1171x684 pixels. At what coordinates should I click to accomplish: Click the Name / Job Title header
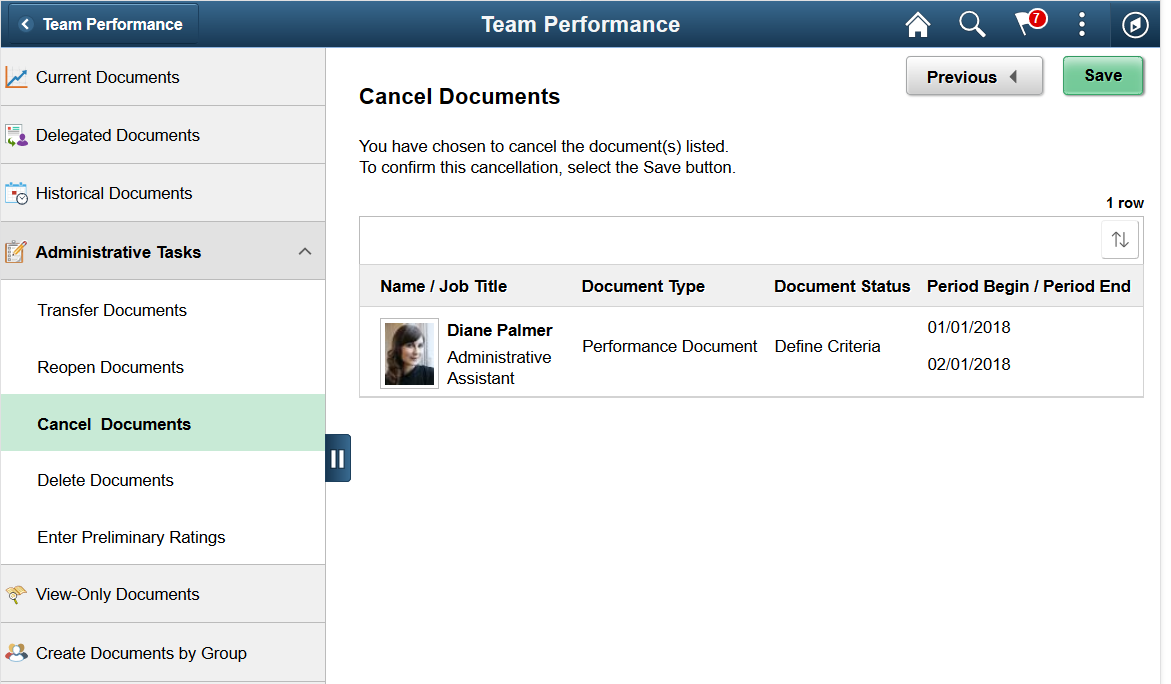(443, 286)
